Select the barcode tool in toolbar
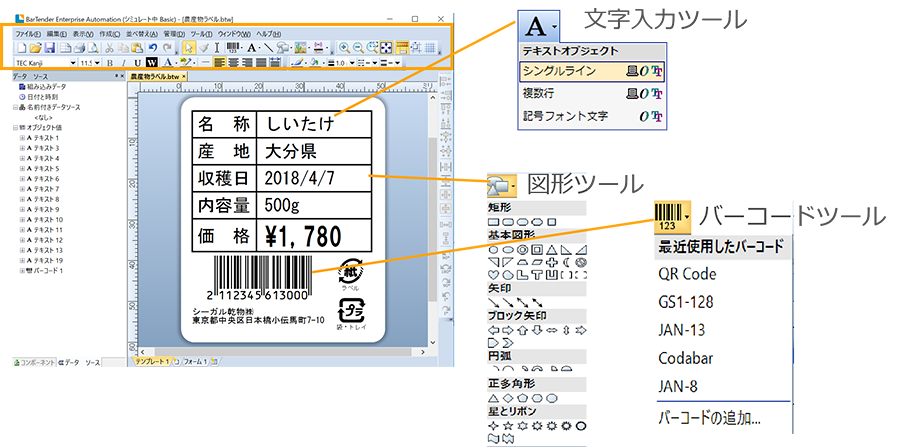This screenshot has height=447, width=900. tap(234, 47)
